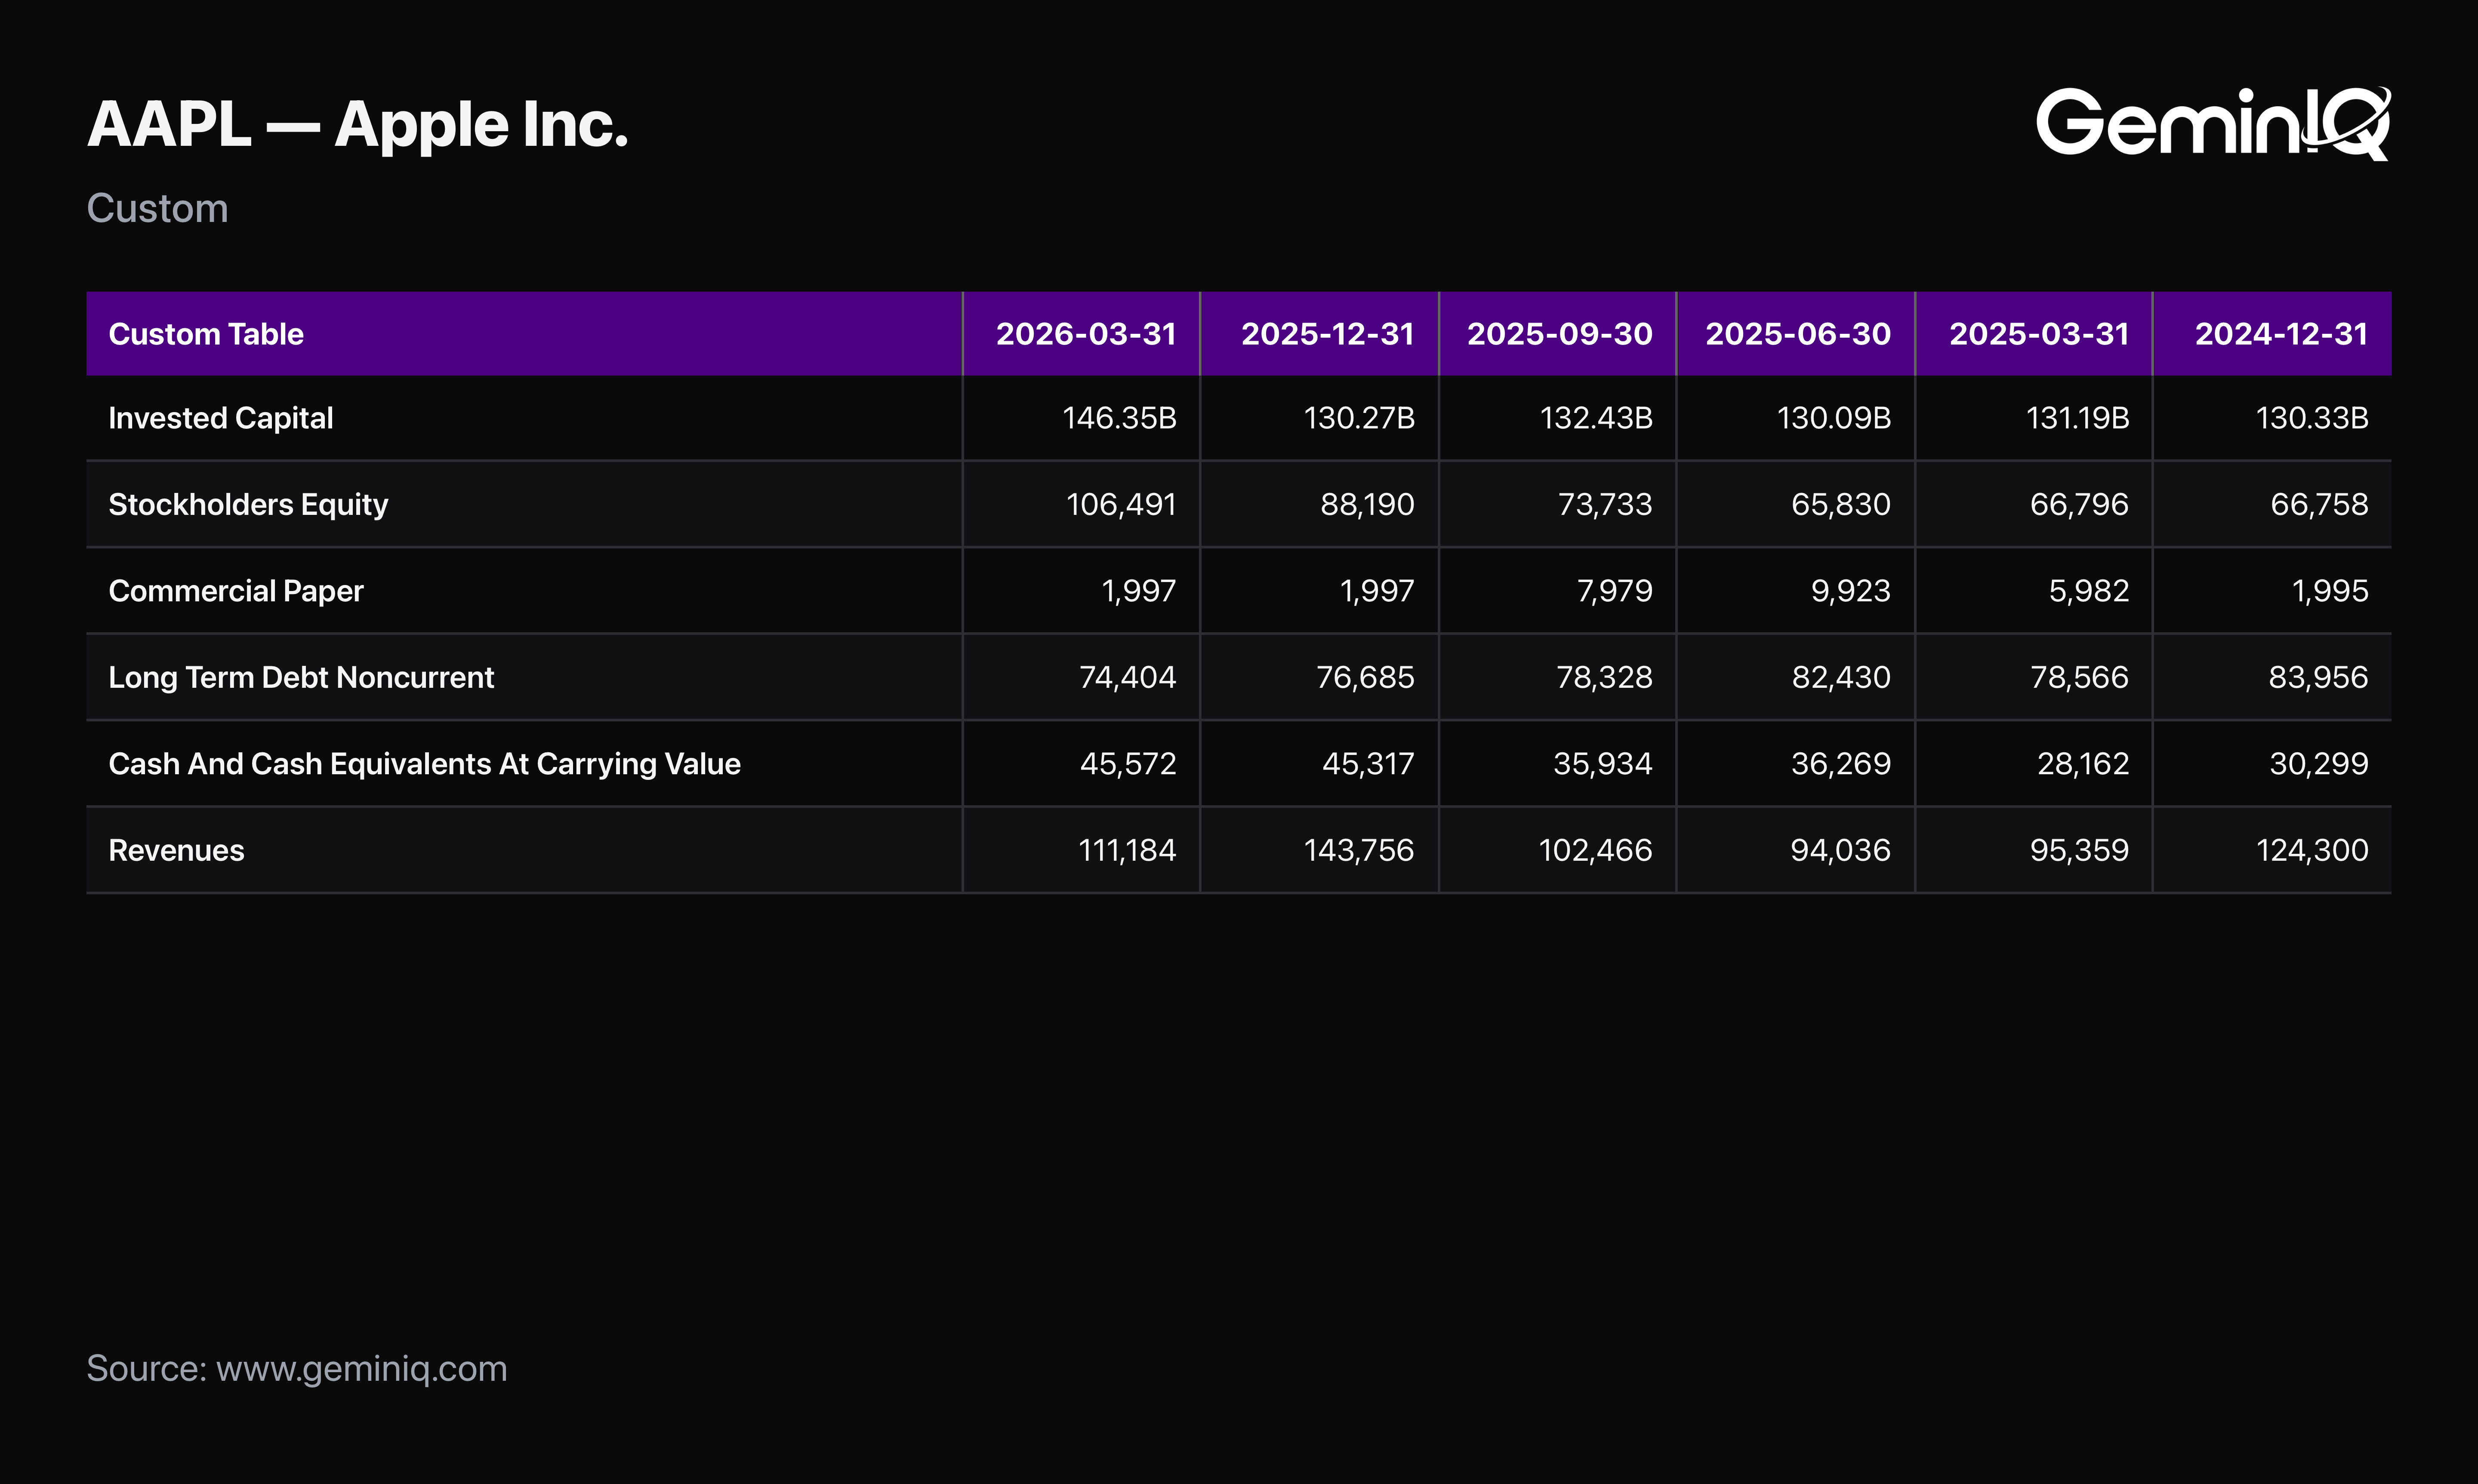Click Stockholders Equity value 65,830

pyautogui.click(x=1841, y=505)
